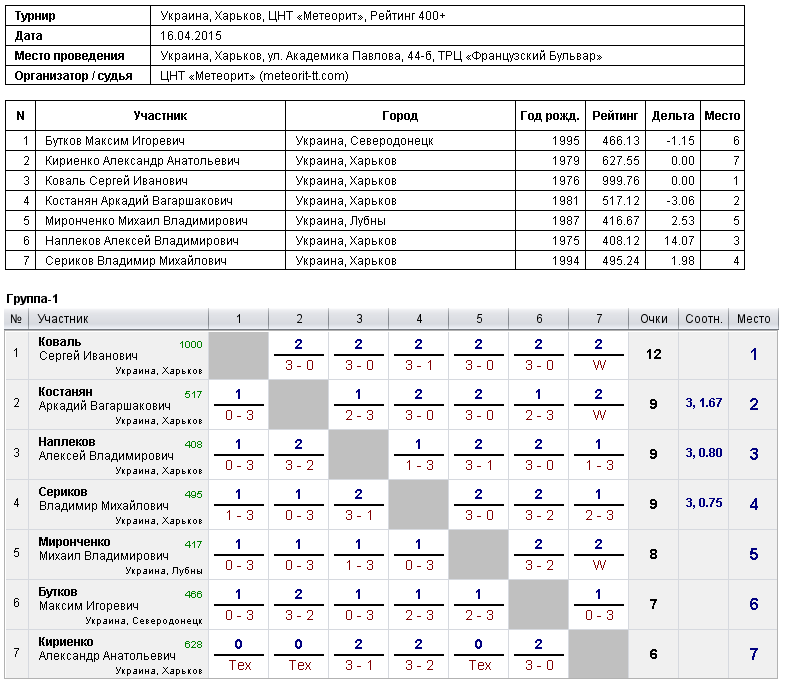
Task: Click 'Украина, Северодонецк' under Бутков in grid
Action: pos(144,621)
